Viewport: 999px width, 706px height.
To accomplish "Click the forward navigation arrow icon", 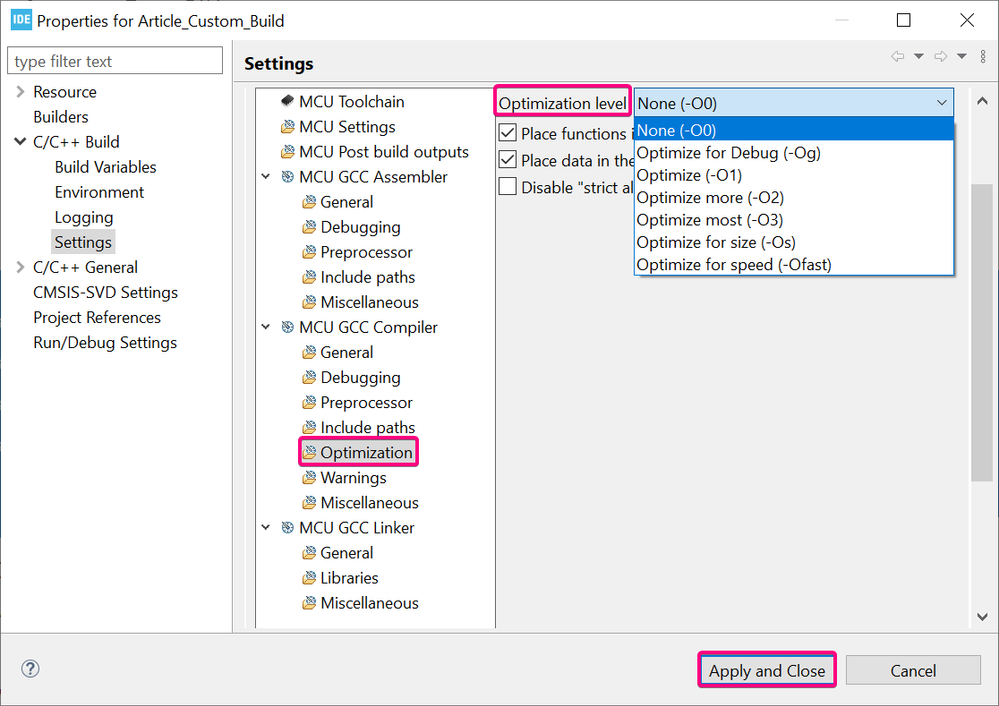I will (941, 57).
